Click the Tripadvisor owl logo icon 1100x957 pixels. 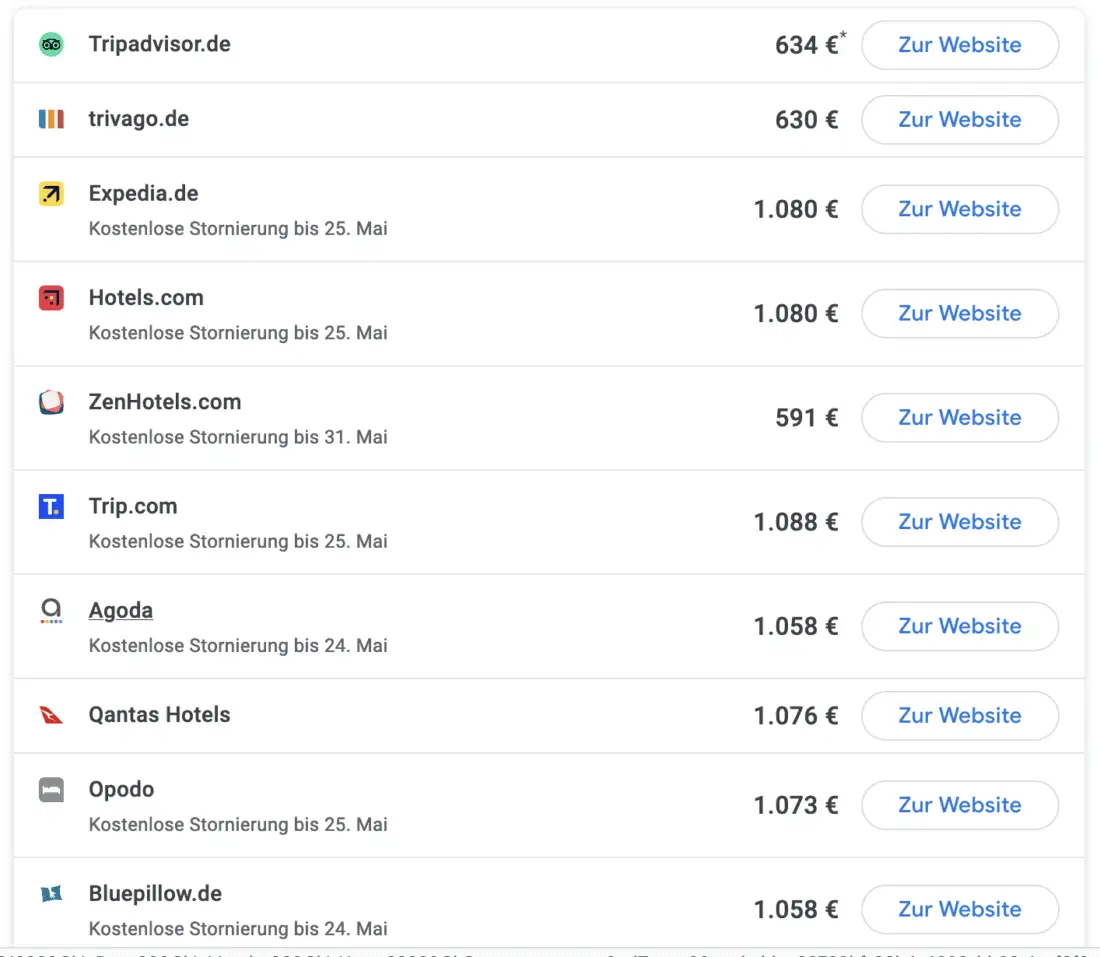coord(51,44)
